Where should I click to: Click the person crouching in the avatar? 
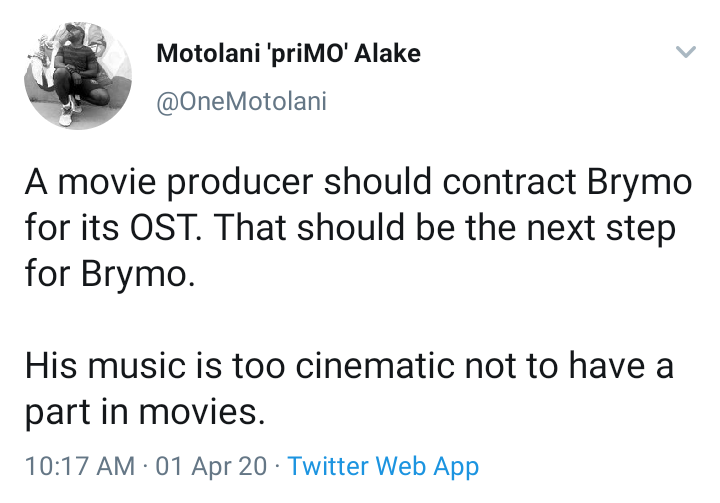click(x=79, y=76)
